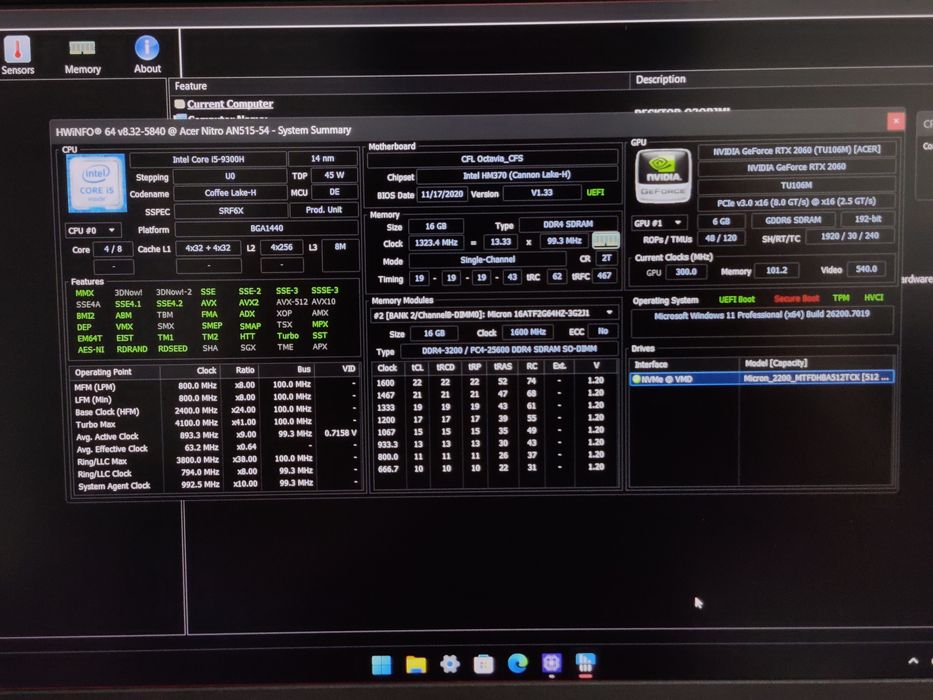Open the GPU #1 selector dropdown

(659, 223)
